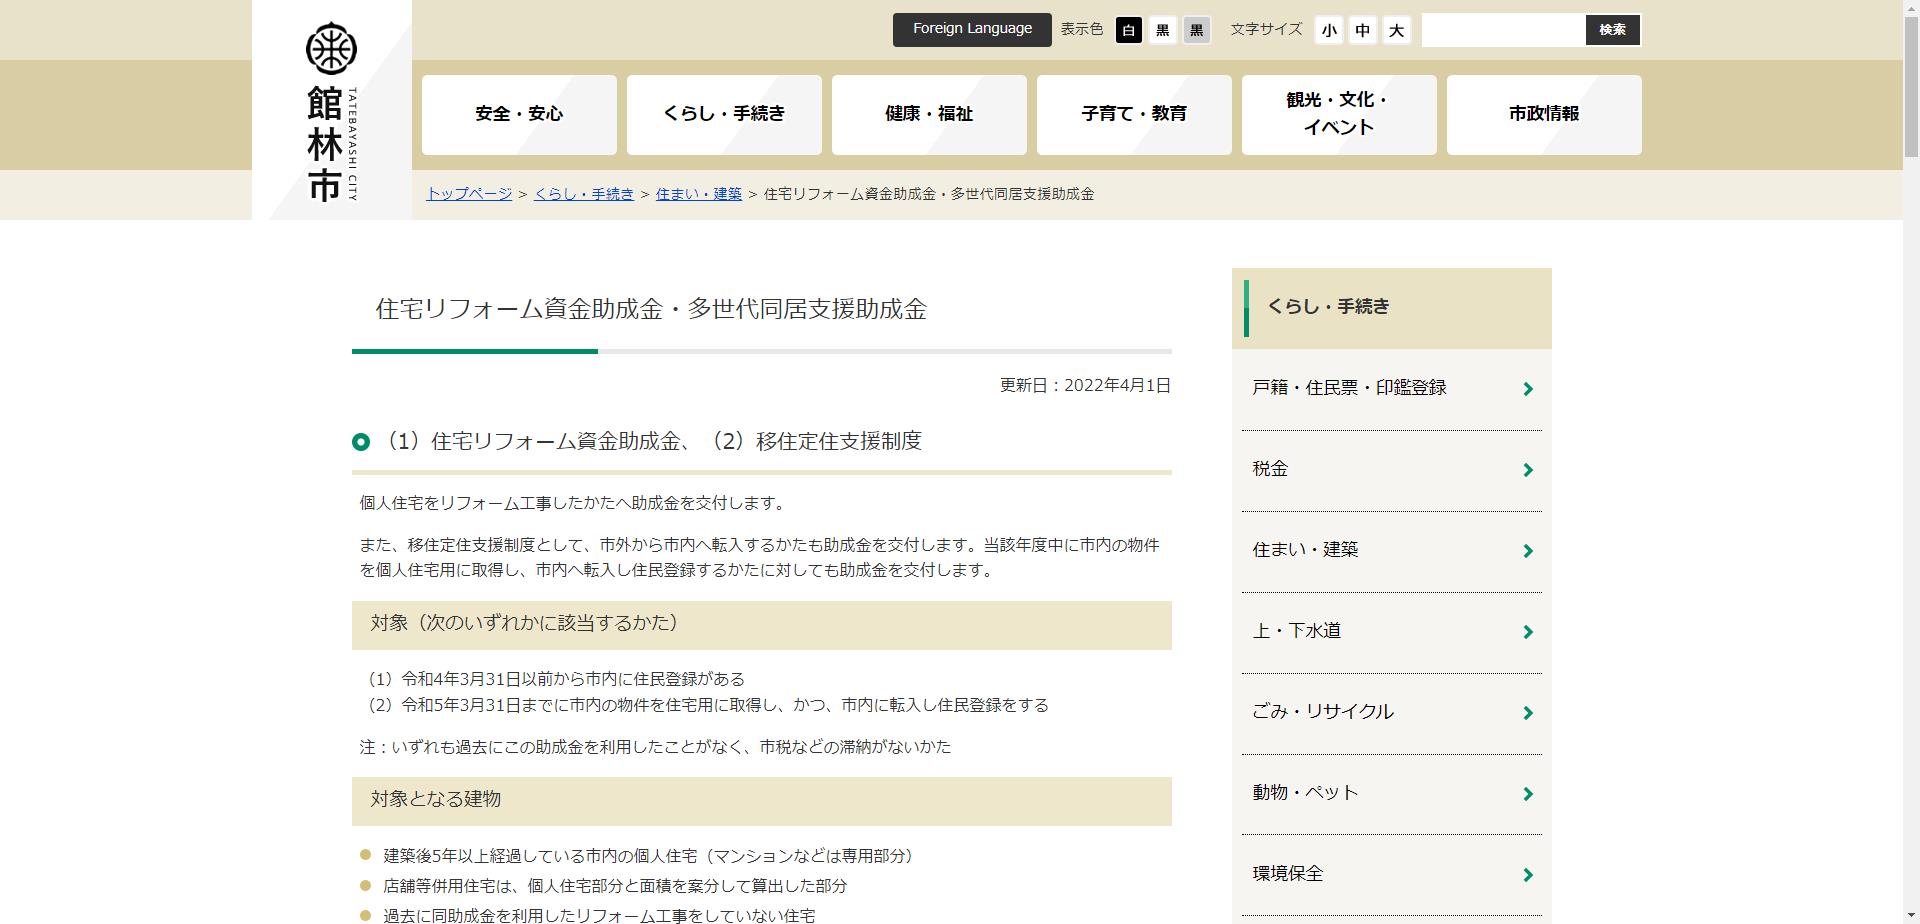
Task: Open the 市政情報 menu
Action: 1544,115
